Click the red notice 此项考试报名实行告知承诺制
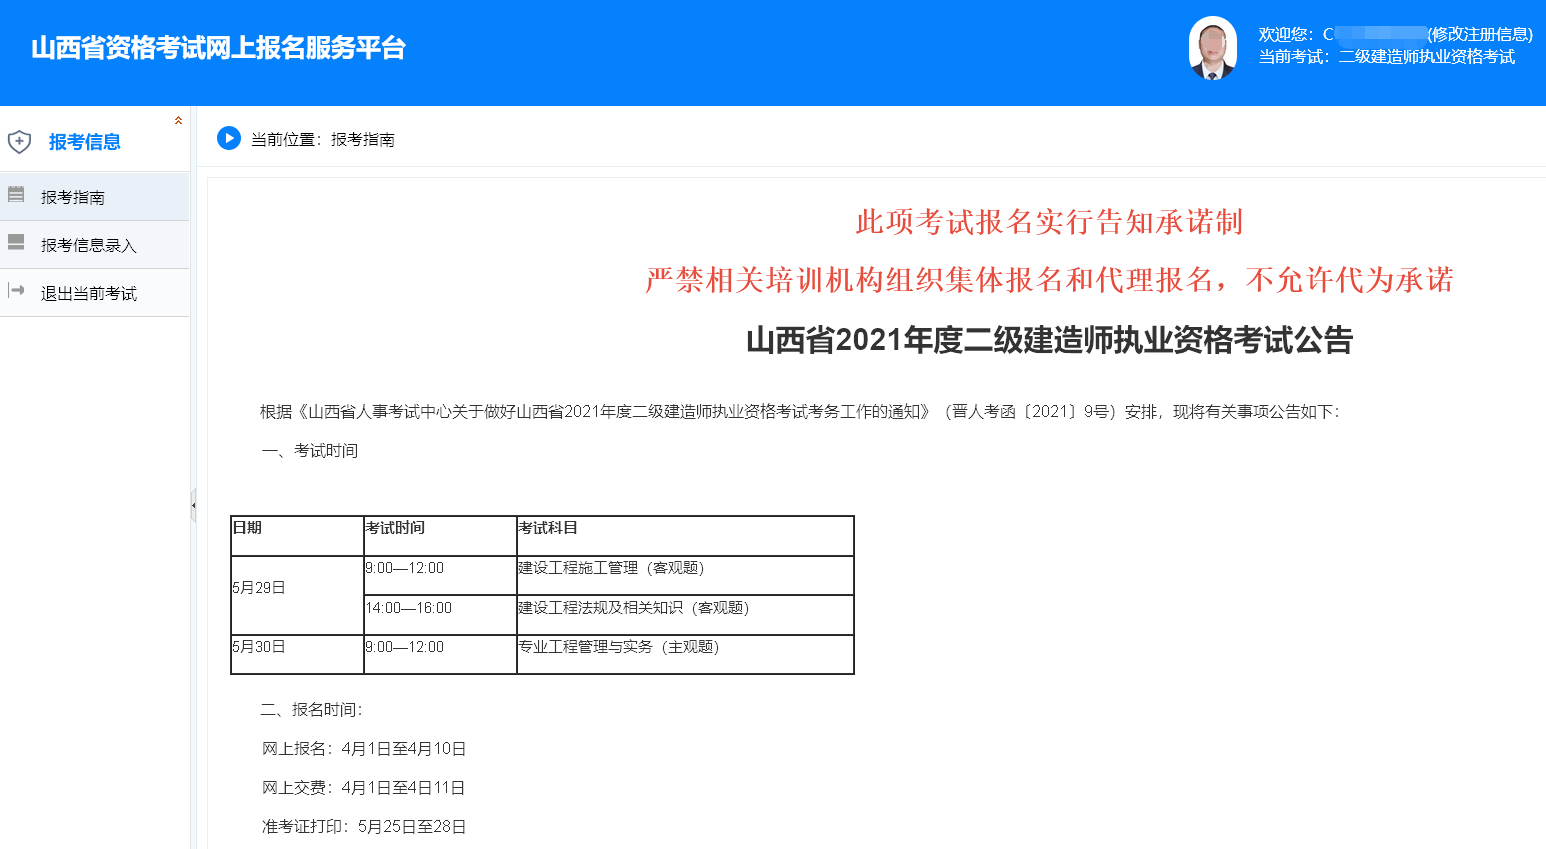 1046,223
